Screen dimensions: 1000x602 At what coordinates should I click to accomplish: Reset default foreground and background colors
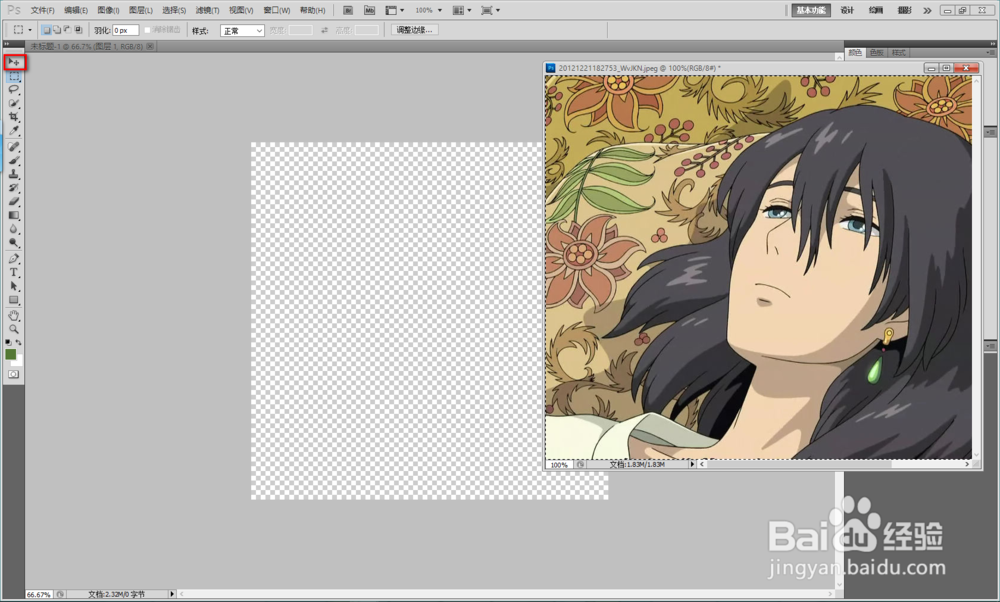click(8, 342)
